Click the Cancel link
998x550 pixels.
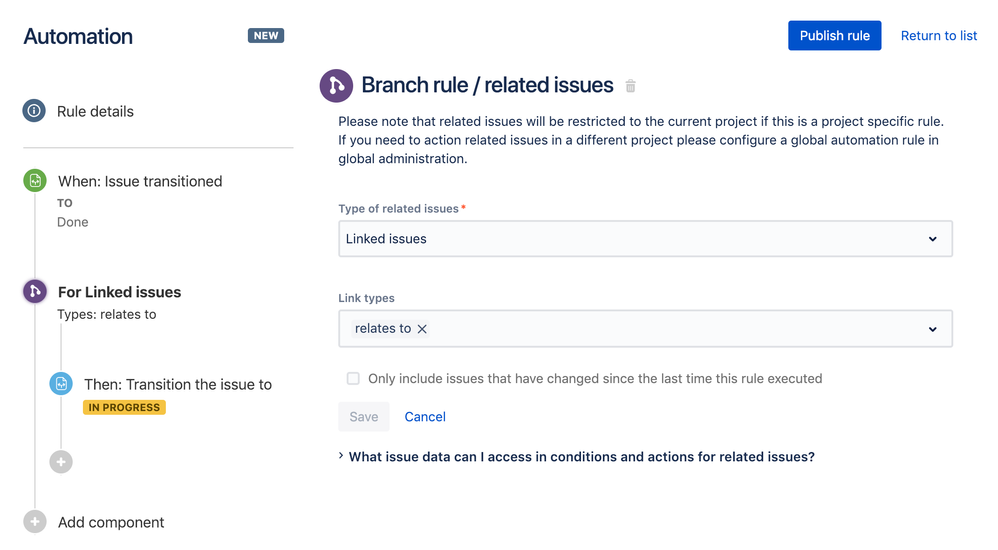[425, 417]
